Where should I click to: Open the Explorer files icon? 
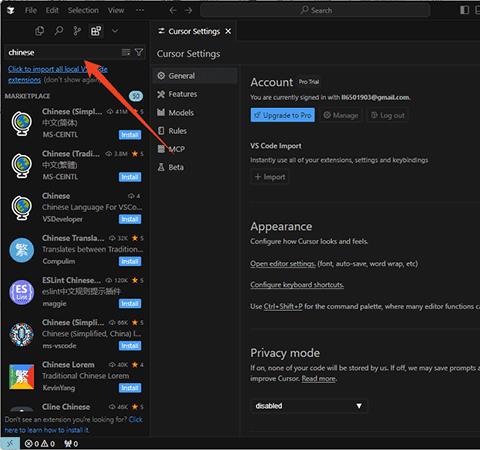[x=40, y=31]
